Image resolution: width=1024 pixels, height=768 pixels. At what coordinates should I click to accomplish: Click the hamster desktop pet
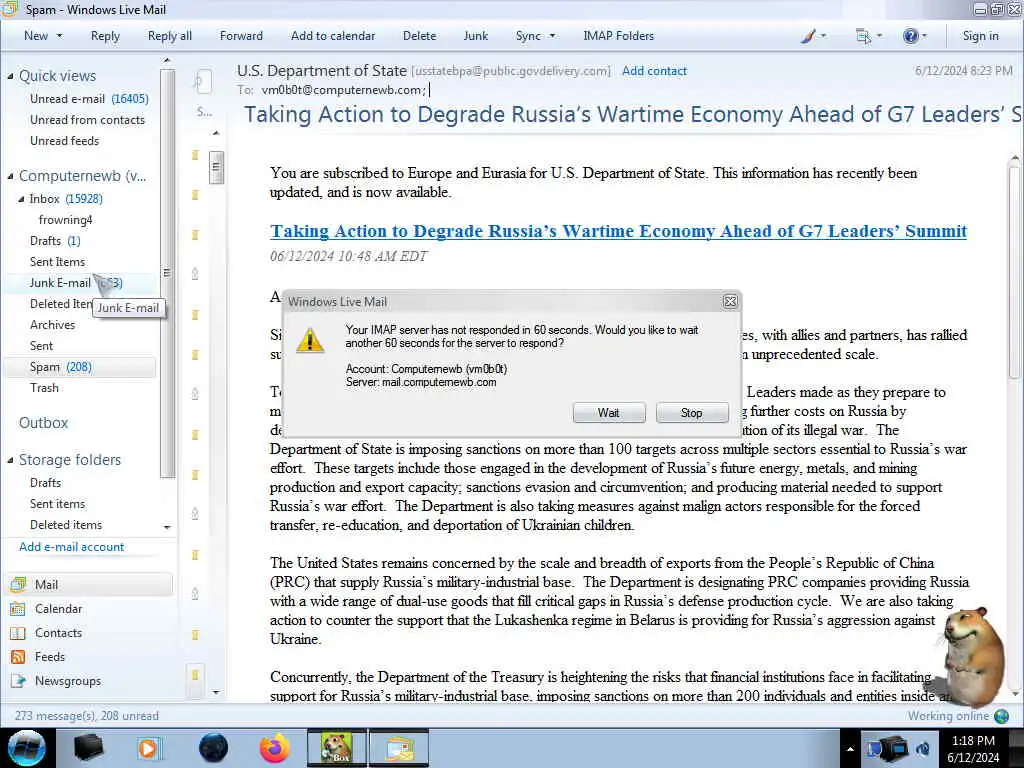[x=972, y=656]
